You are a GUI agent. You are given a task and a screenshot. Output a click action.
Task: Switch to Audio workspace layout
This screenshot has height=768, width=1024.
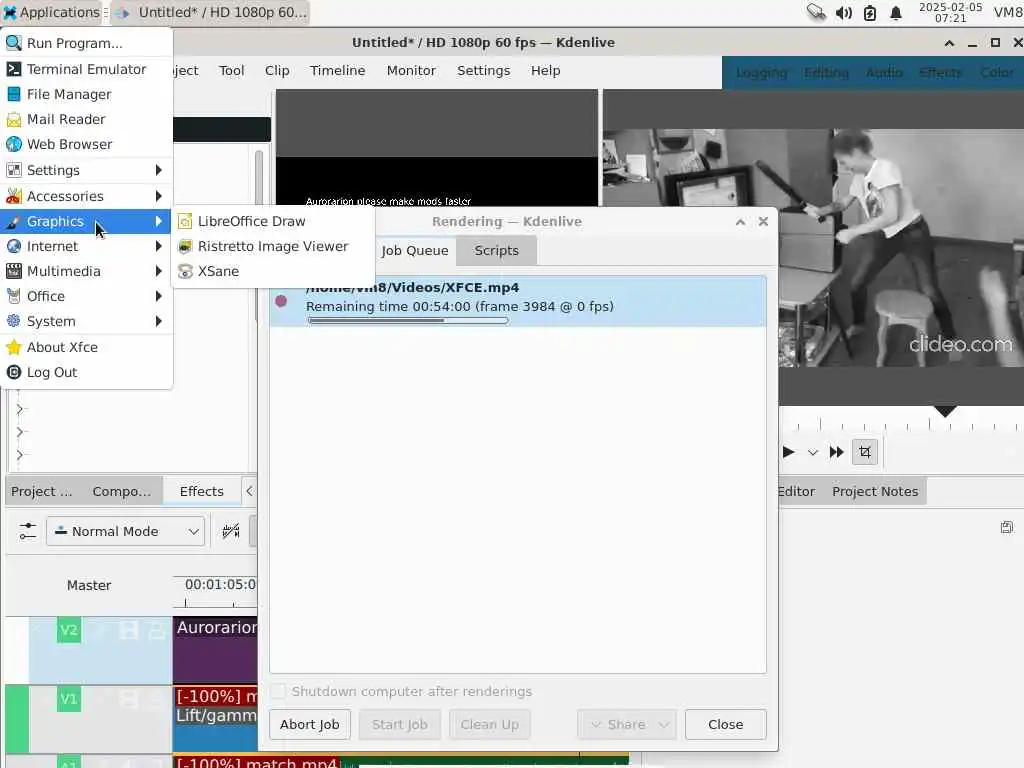pyautogui.click(x=884, y=72)
